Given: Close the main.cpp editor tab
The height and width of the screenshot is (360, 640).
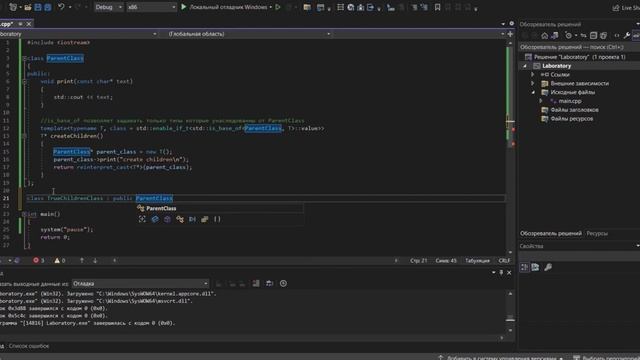Looking at the screenshot, I should click(x=29, y=24).
